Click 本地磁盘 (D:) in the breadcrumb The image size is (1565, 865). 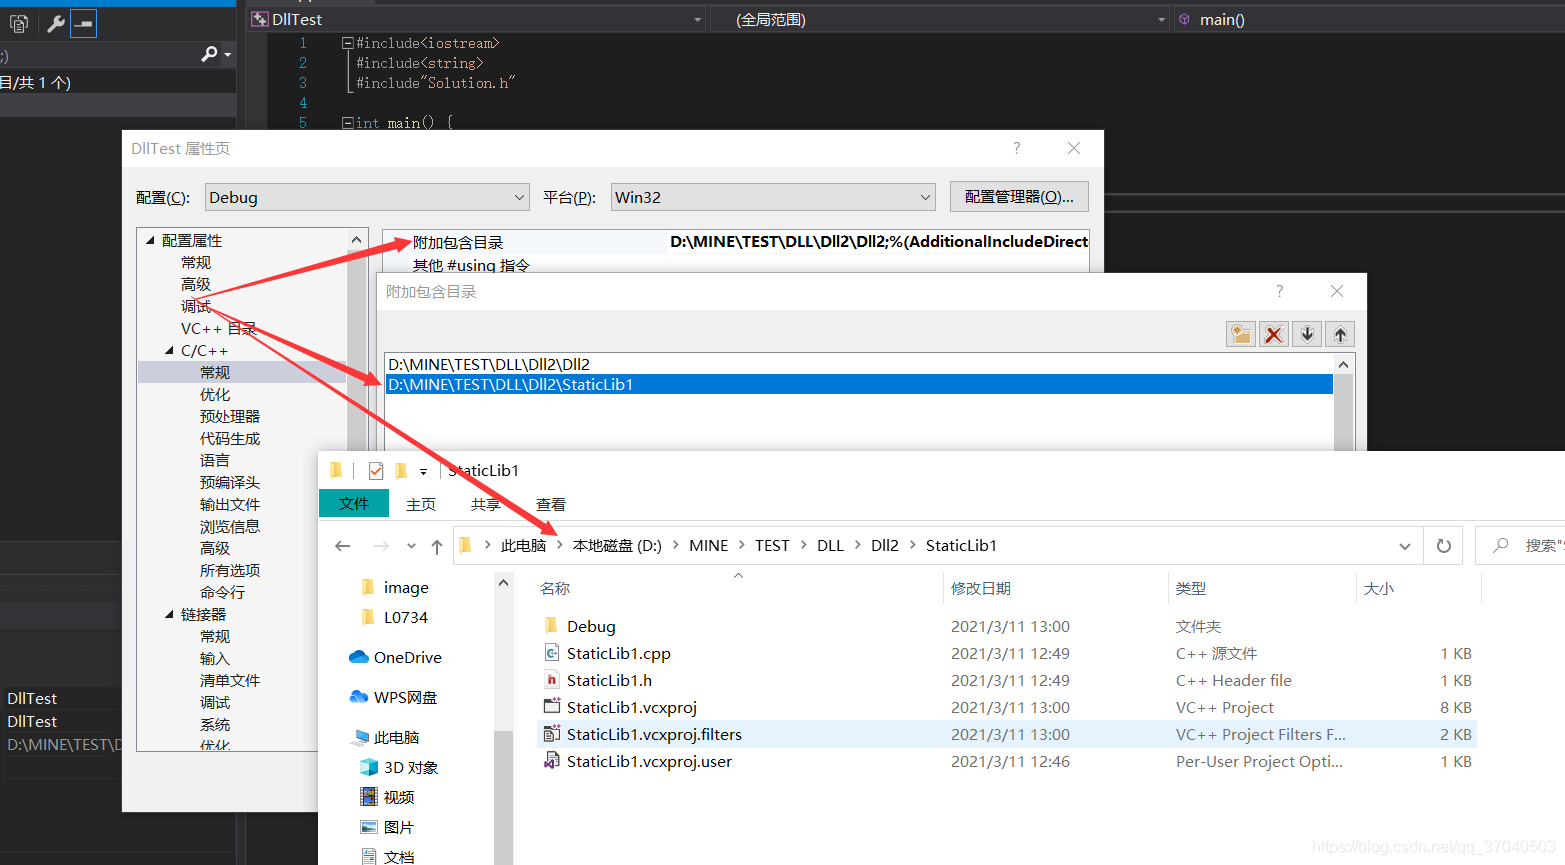tap(617, 546)
